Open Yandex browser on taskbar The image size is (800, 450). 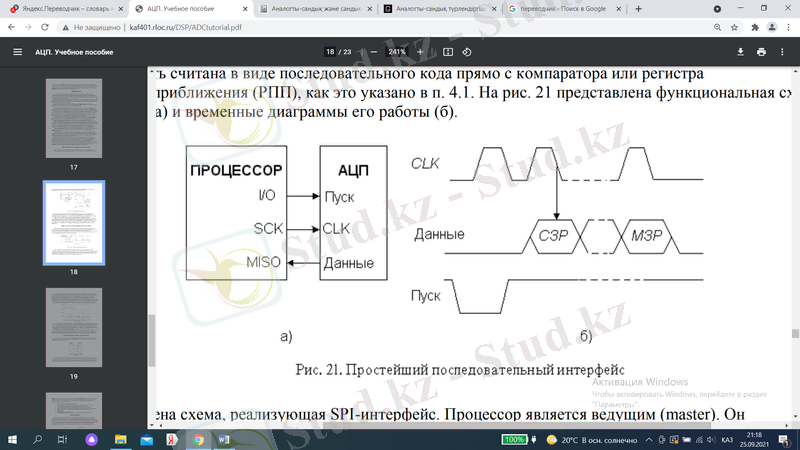(172, 439)
